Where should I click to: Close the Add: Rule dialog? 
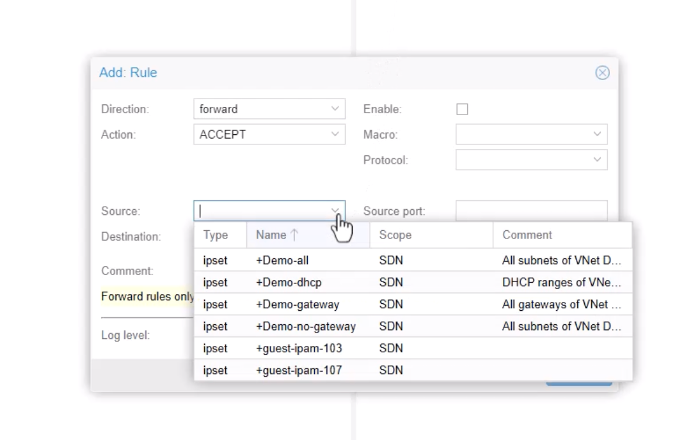click(602, 73)
